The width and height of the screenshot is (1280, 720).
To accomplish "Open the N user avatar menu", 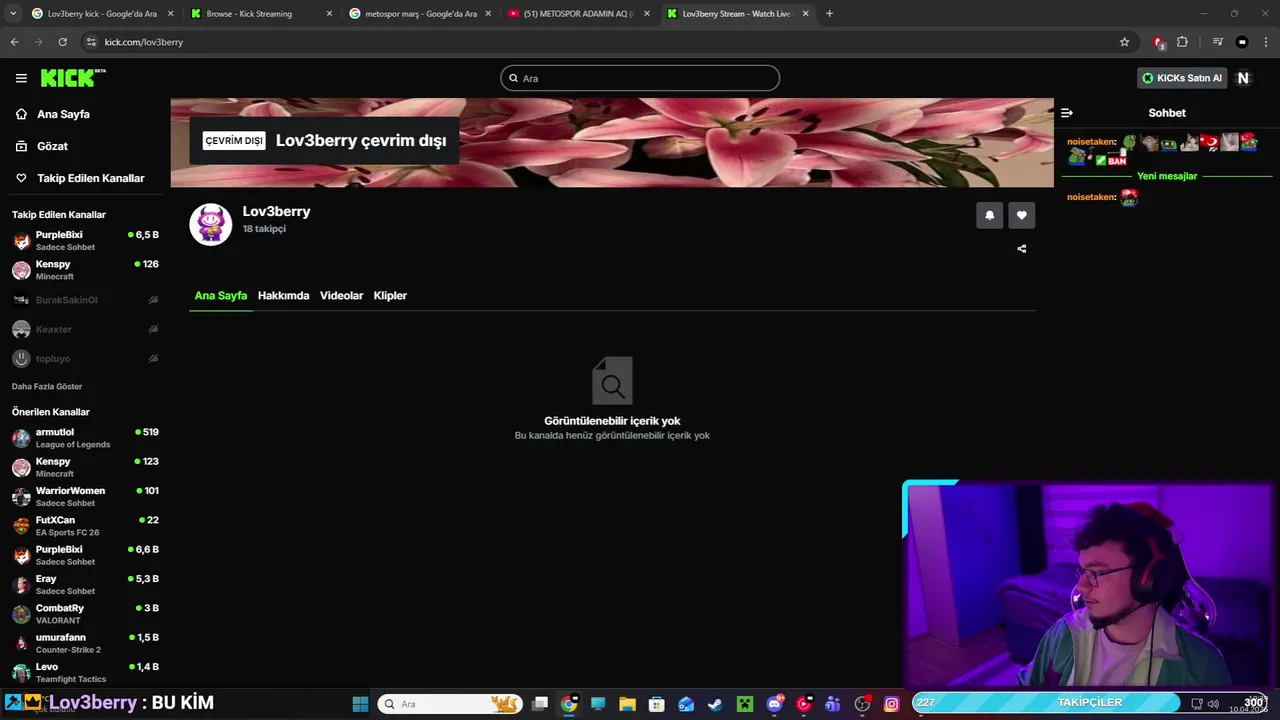I will (x=1243, y=78).
